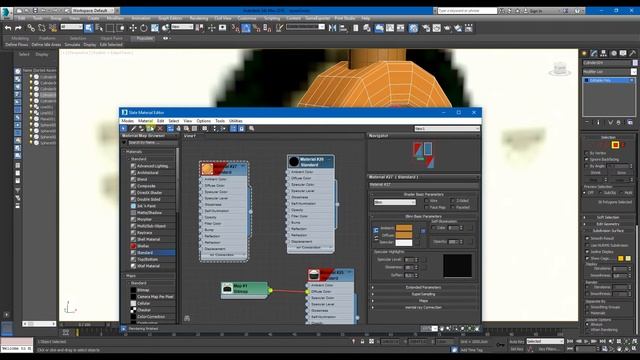640x360 pixels.
Task: Open the Rendering menu in main menu bar
Action: [199, 18]
